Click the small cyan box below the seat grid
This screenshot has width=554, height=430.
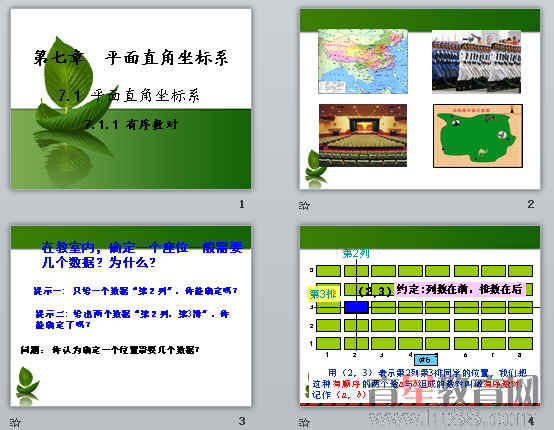pos(425,360)
